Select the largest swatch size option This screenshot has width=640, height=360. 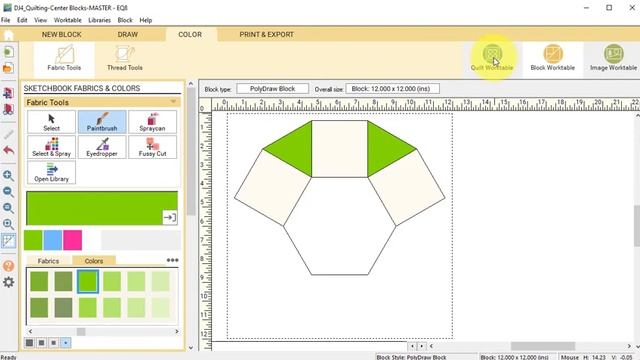tap(29, 343)
